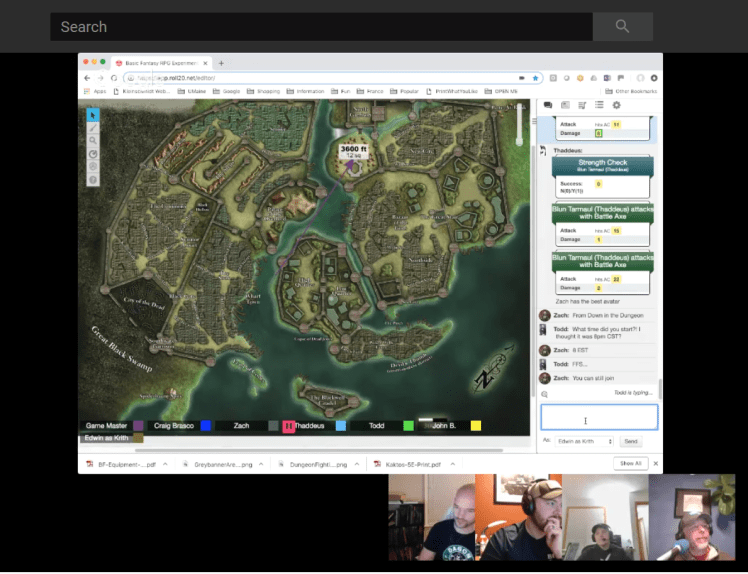Click the chat message input box

pos(598,418)
